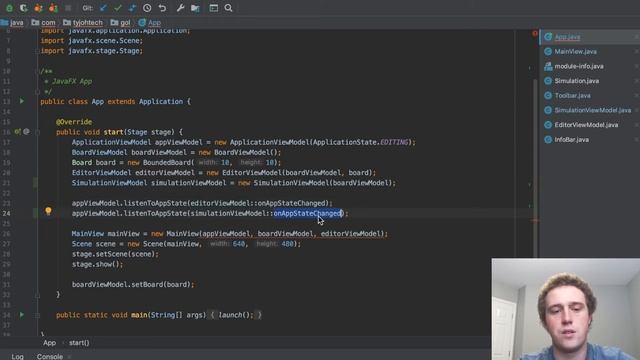Click editorViewModel::onAppStateChanged on line 23
The width and height of the screenshot is (640, 360).
(x=260, y=203)
